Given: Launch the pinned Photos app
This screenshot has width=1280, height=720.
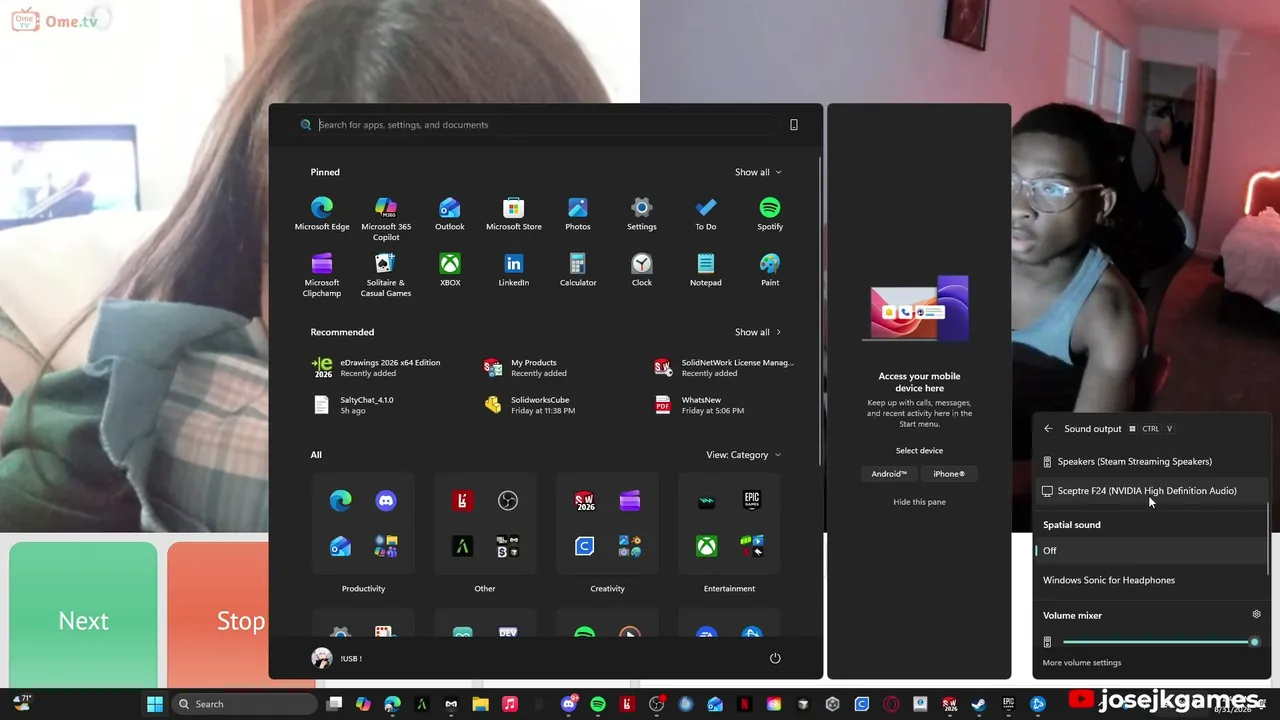Looking at the screenshot, I should coord(578,214).
